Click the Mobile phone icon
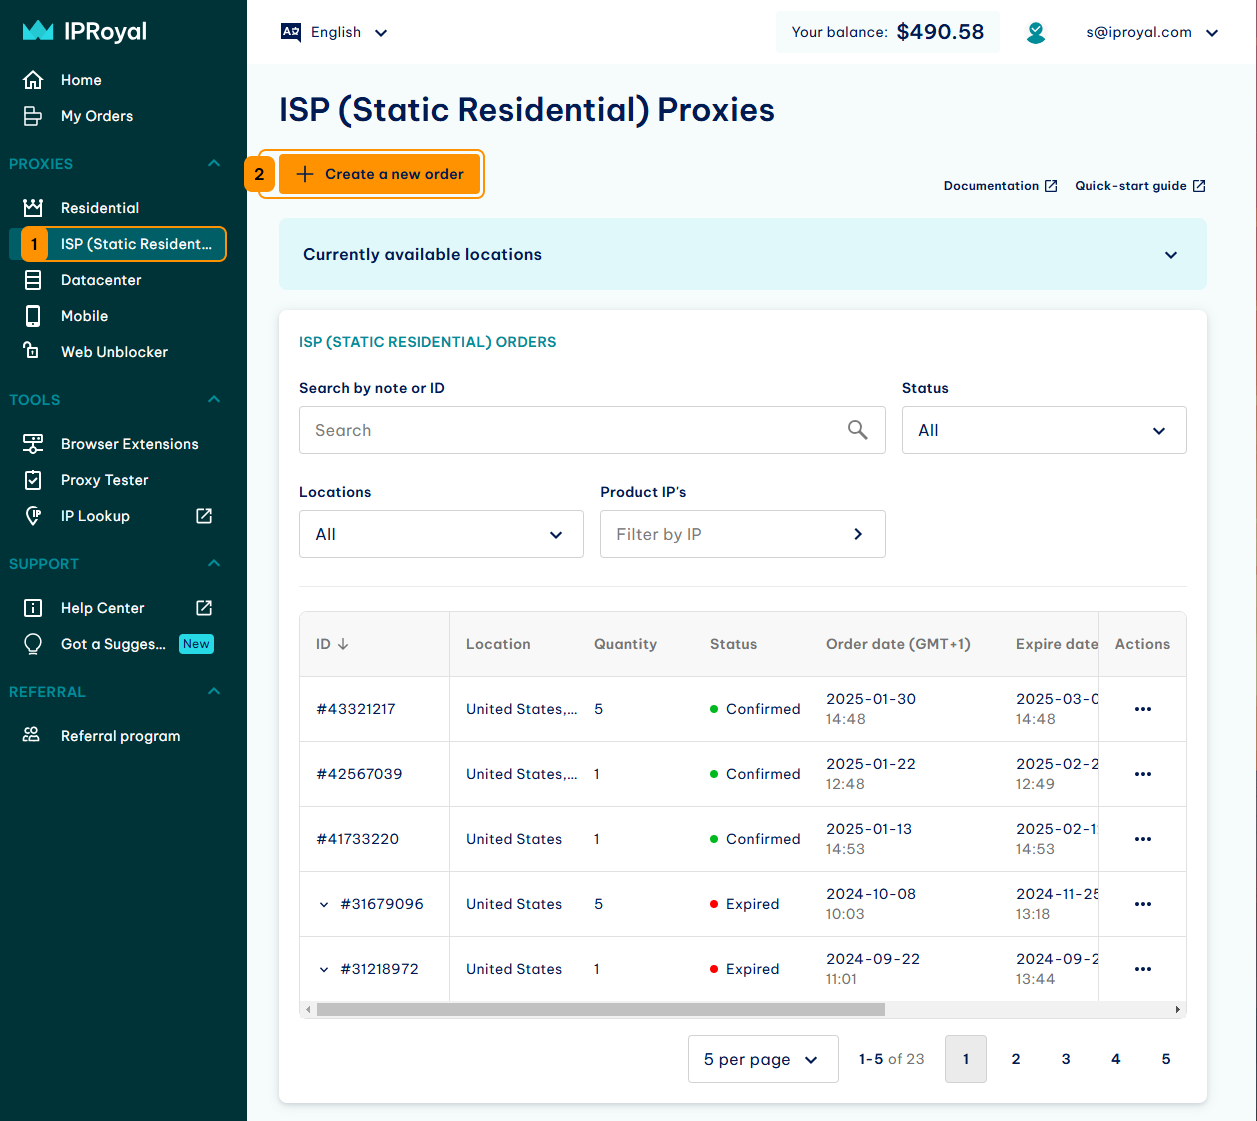Viewport: 1257px width, 1121px height. click(33, 316)
